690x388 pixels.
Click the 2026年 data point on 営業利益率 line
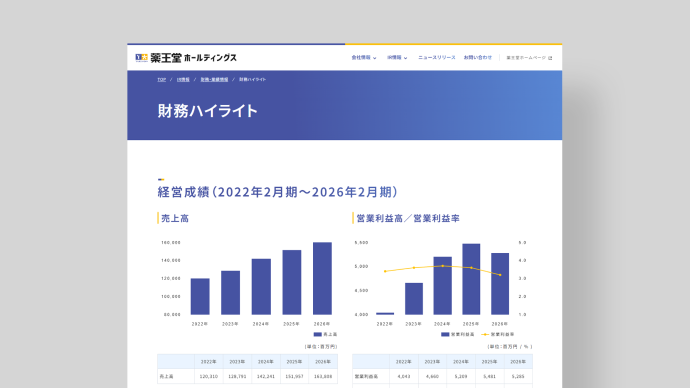[500, 275]
